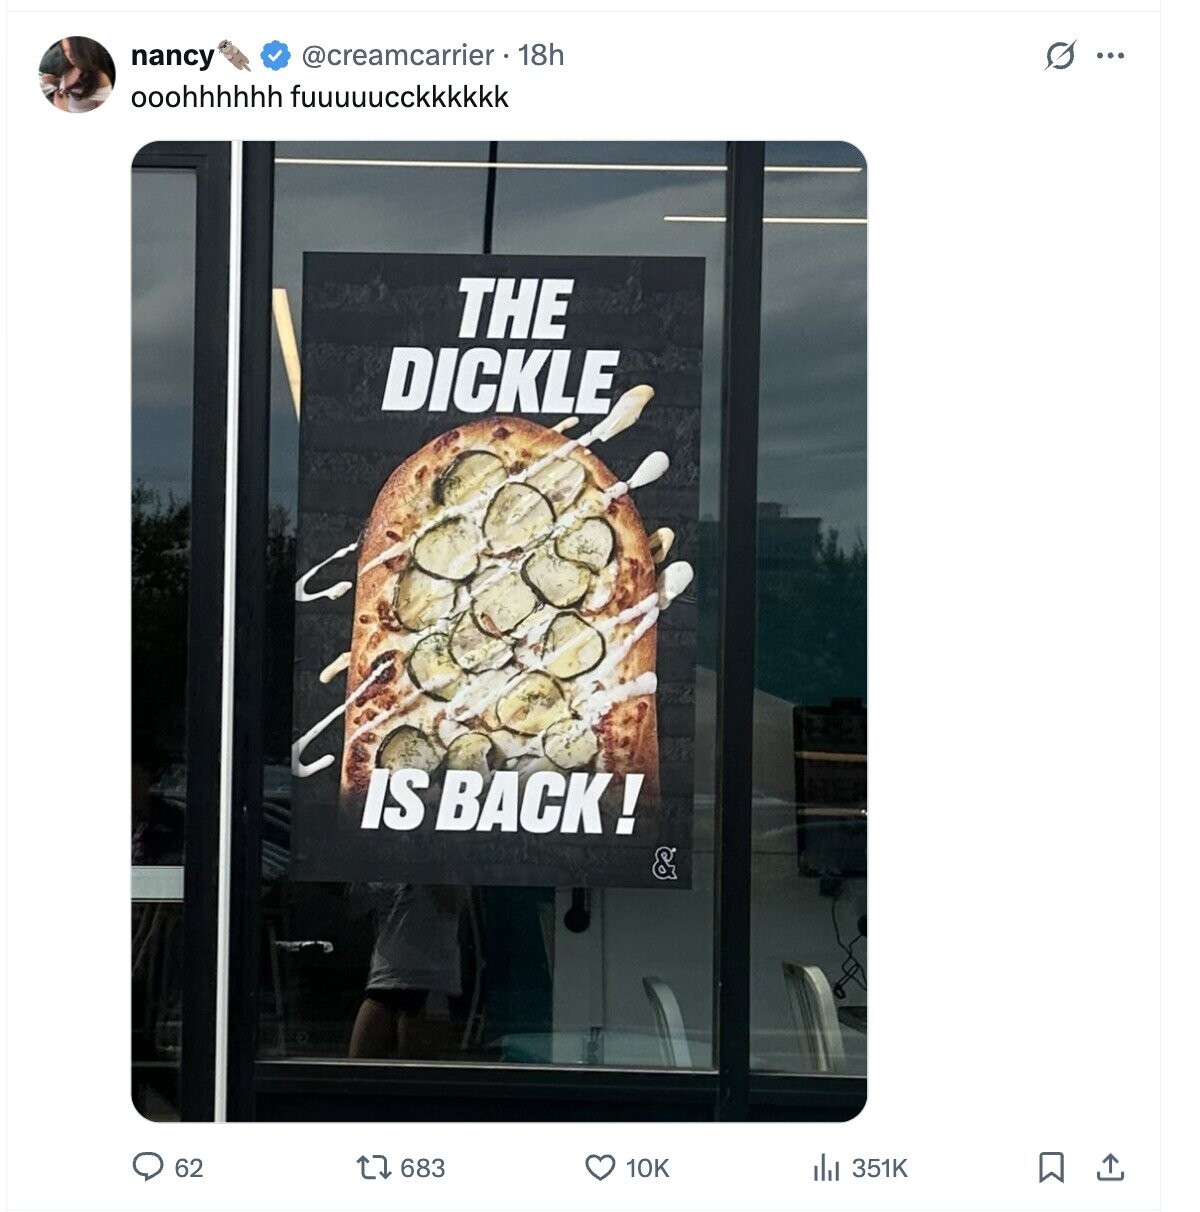Screen dimensions: 1200x1212
Task: Click the reply speech bubble icon
Action: coord(149,1166)
